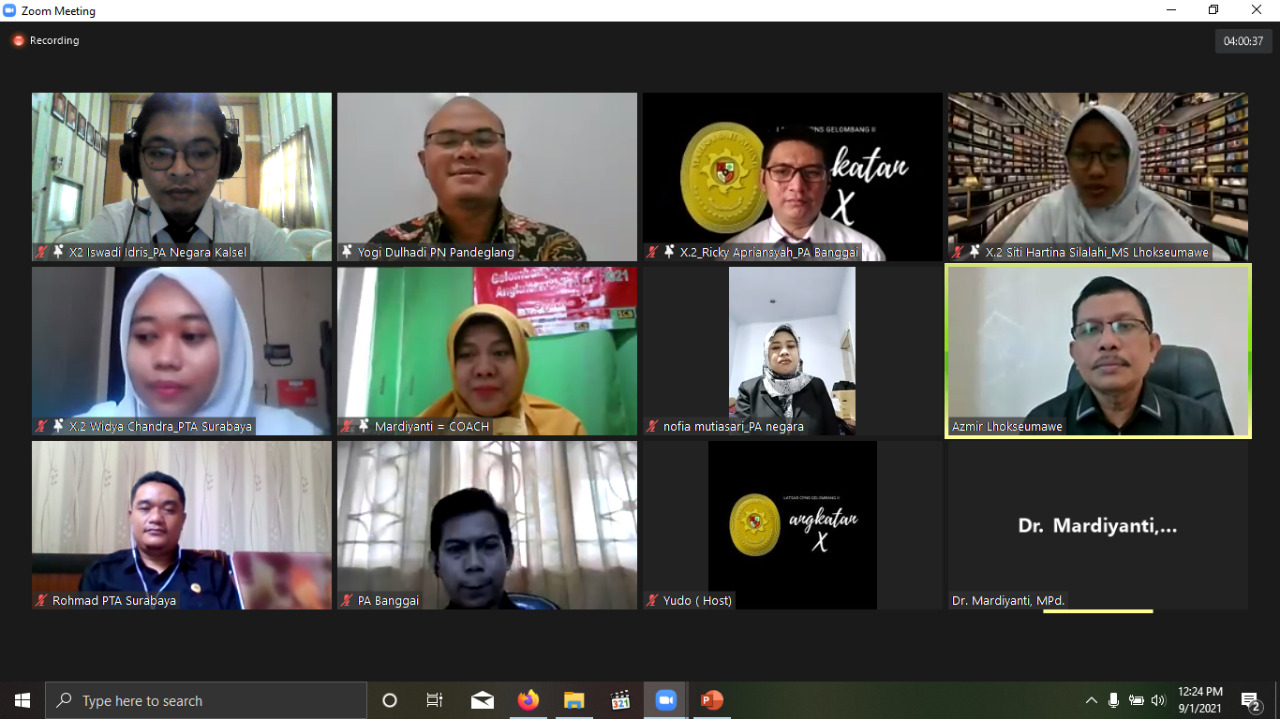1280x719 pixels.
Task: Open Zoom from the taskbar
Action: tap(666, 700)
